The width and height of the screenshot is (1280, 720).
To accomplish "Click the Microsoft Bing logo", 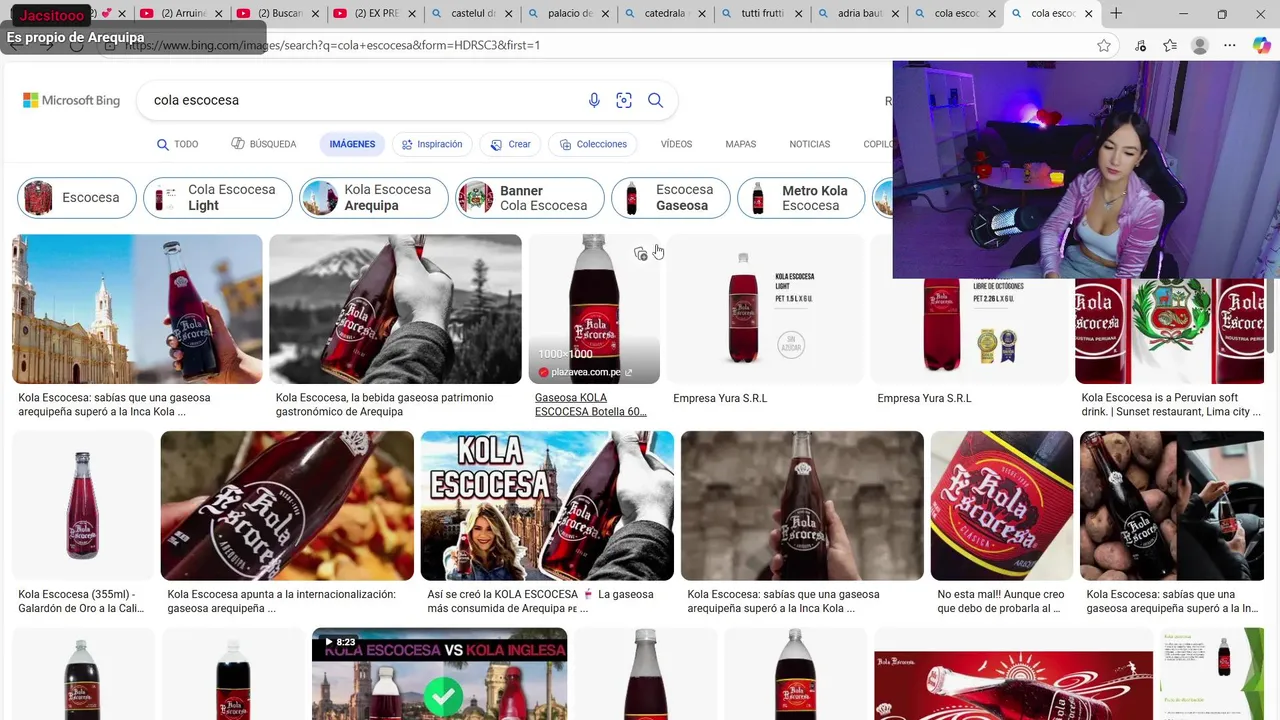I will pyautogui.click(x=71, y=100).
